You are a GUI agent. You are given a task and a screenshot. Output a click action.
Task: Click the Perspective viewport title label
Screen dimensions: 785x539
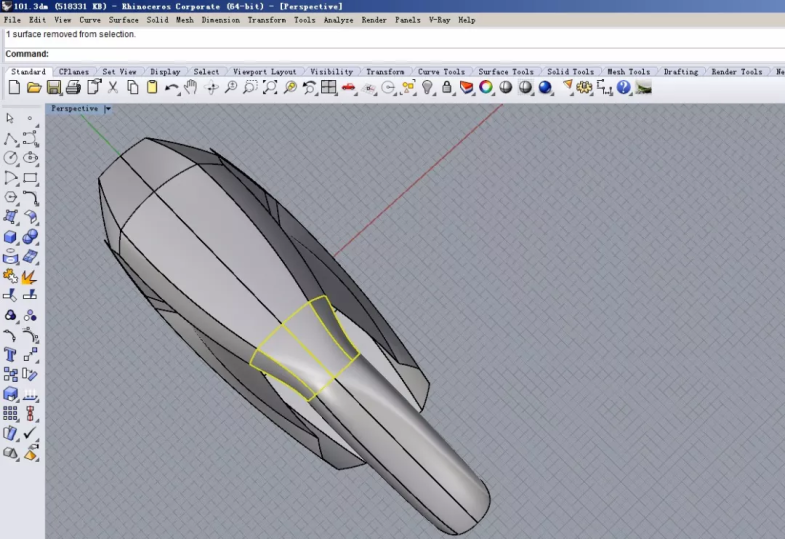pos(75,109)
